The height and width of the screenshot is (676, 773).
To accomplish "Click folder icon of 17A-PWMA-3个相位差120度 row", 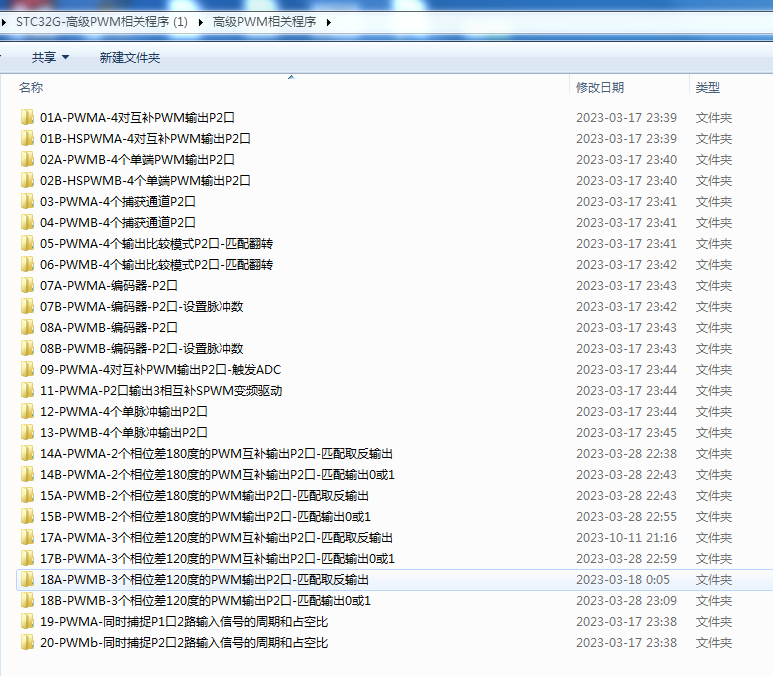I will pyautogui.click(x=28, y=537).
